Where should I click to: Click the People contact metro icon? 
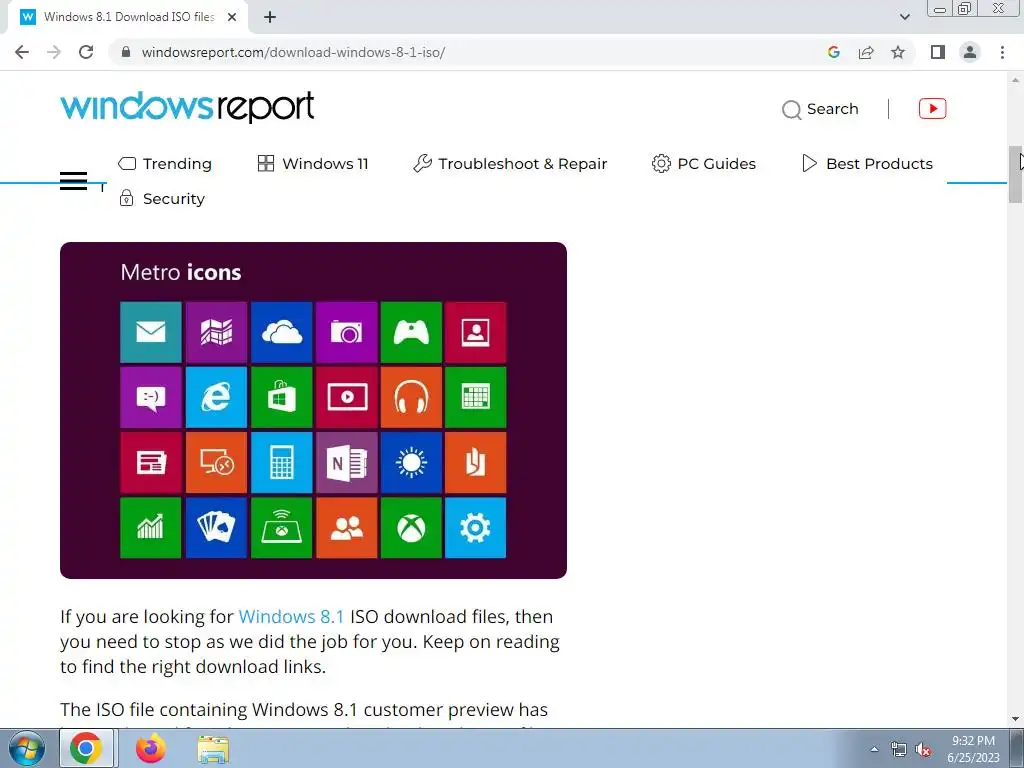click(475, 332)
